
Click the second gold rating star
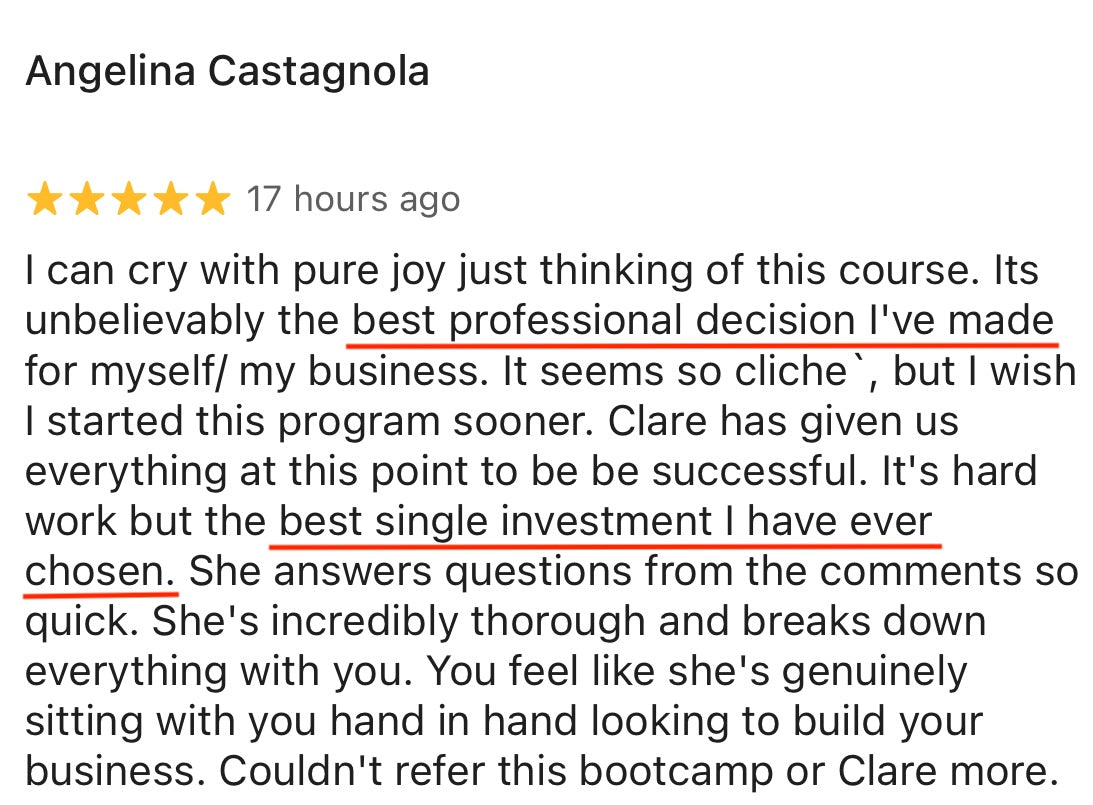coord(86,200)
